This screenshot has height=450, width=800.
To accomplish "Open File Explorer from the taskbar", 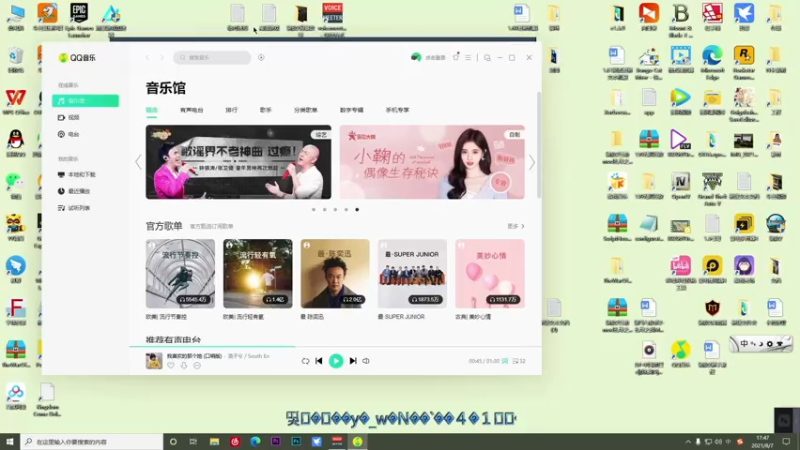I will pyautogui.click(x=214, y=441).
